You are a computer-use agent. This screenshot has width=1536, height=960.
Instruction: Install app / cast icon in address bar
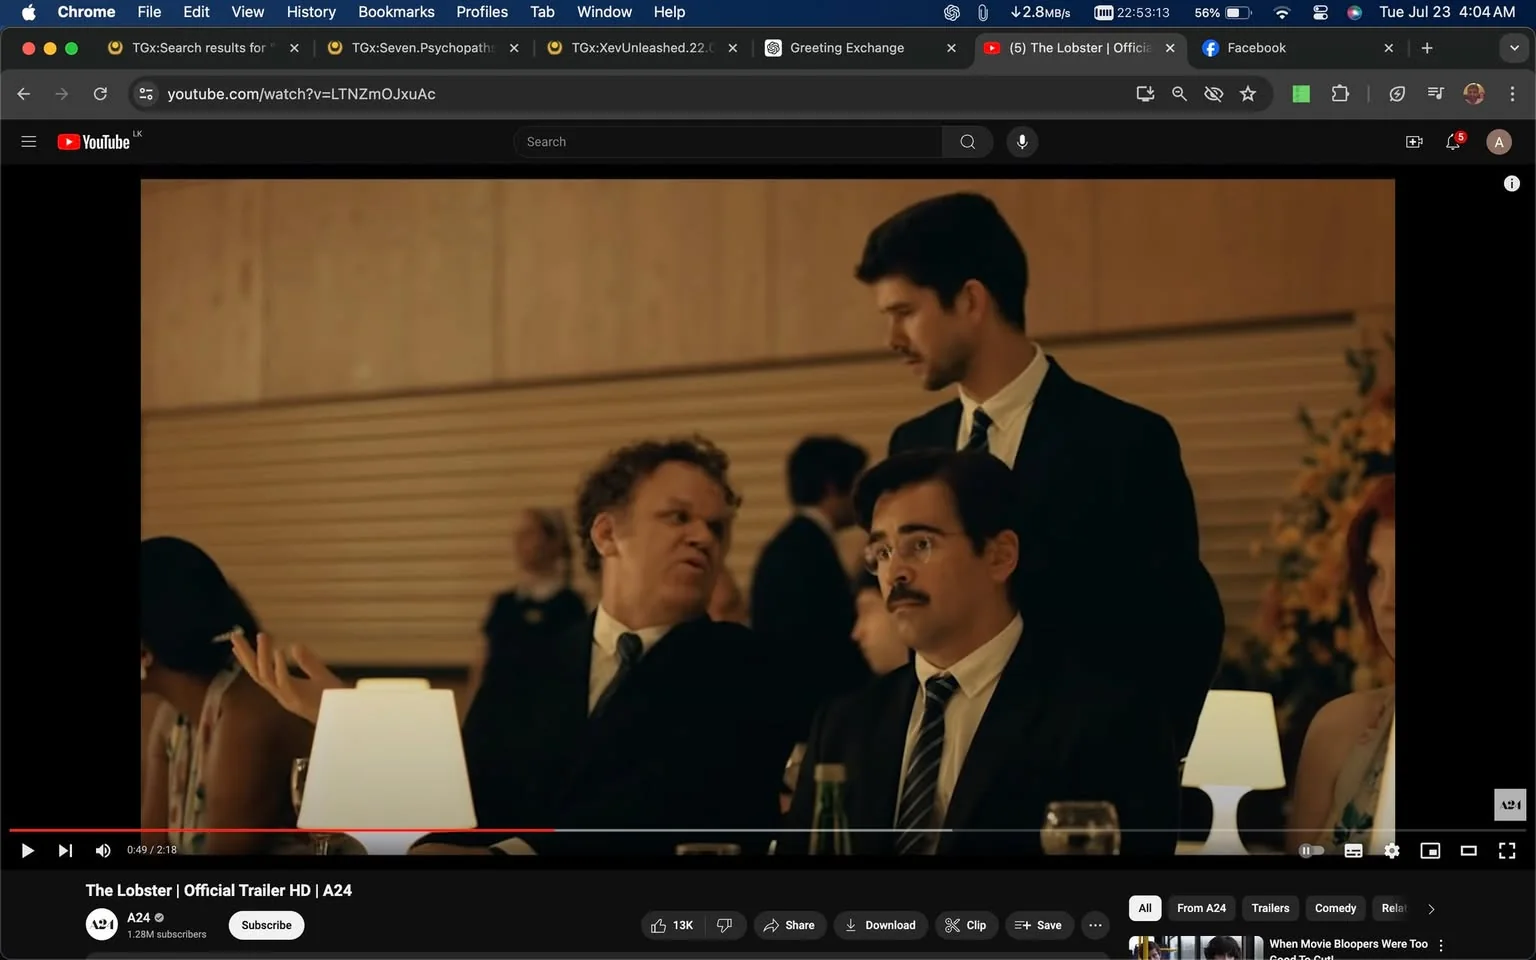(1145, 94)
